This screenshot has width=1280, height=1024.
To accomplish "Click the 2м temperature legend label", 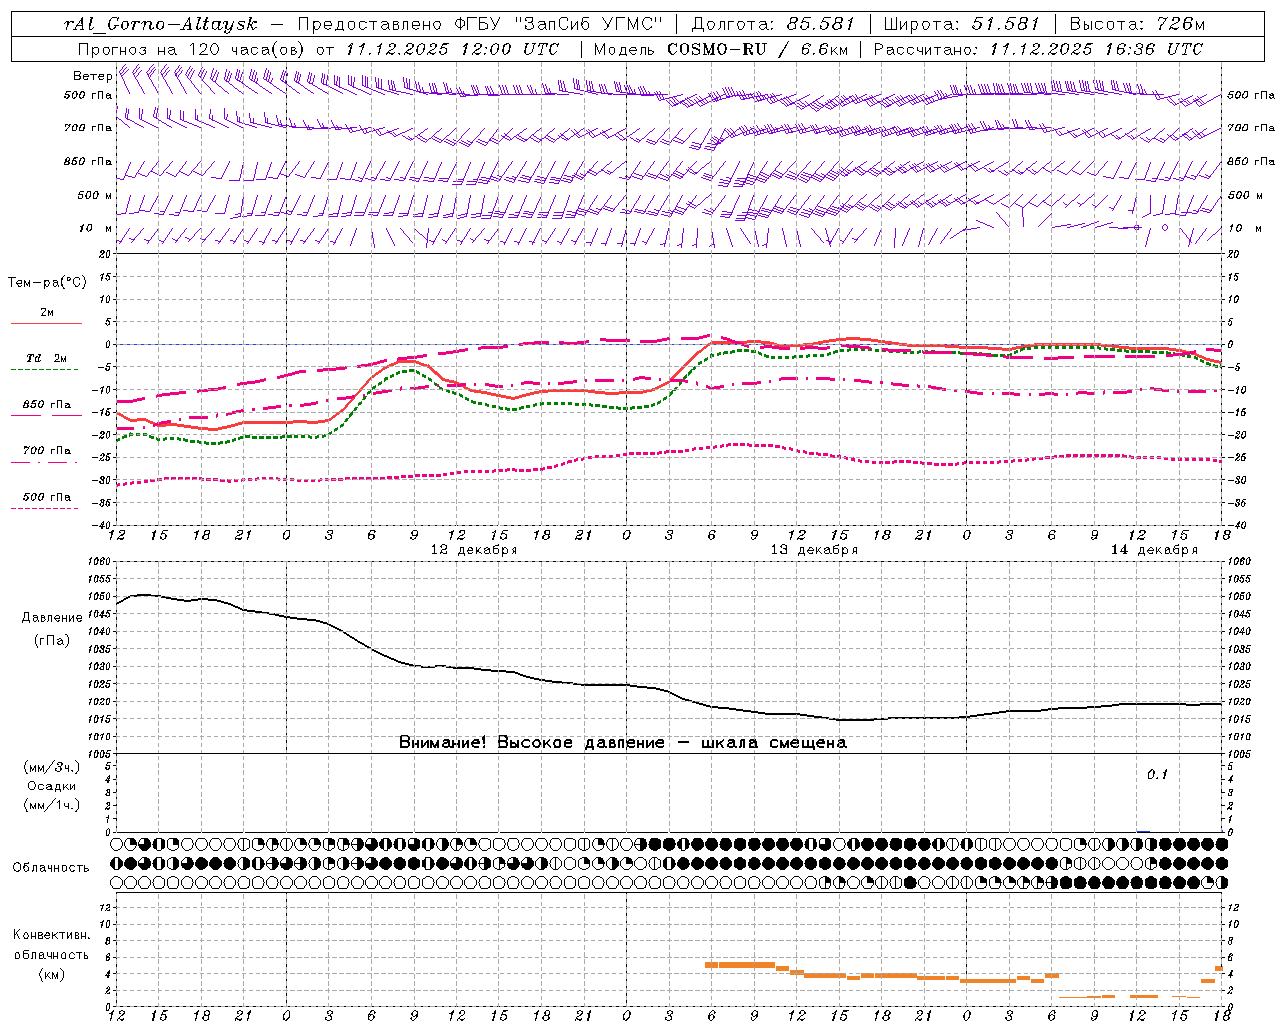I will point(47,313).
